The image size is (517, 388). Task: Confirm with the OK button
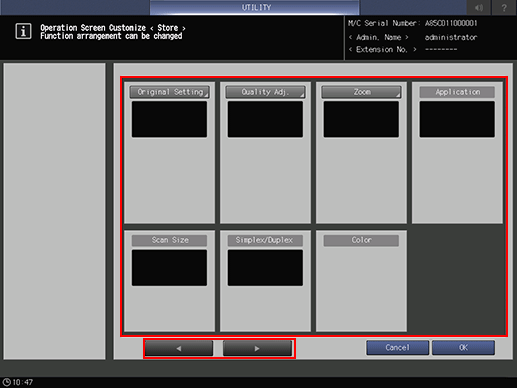[463, 348]
